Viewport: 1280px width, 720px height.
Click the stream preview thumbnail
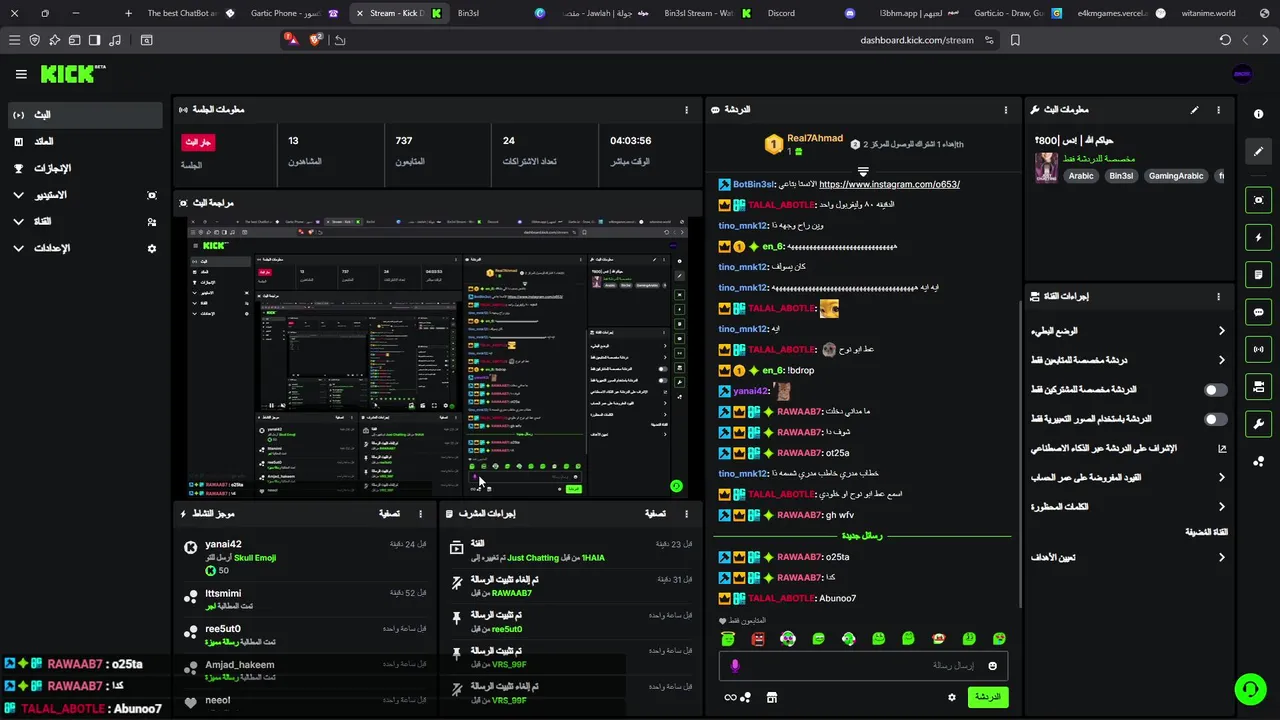(437, 357)
